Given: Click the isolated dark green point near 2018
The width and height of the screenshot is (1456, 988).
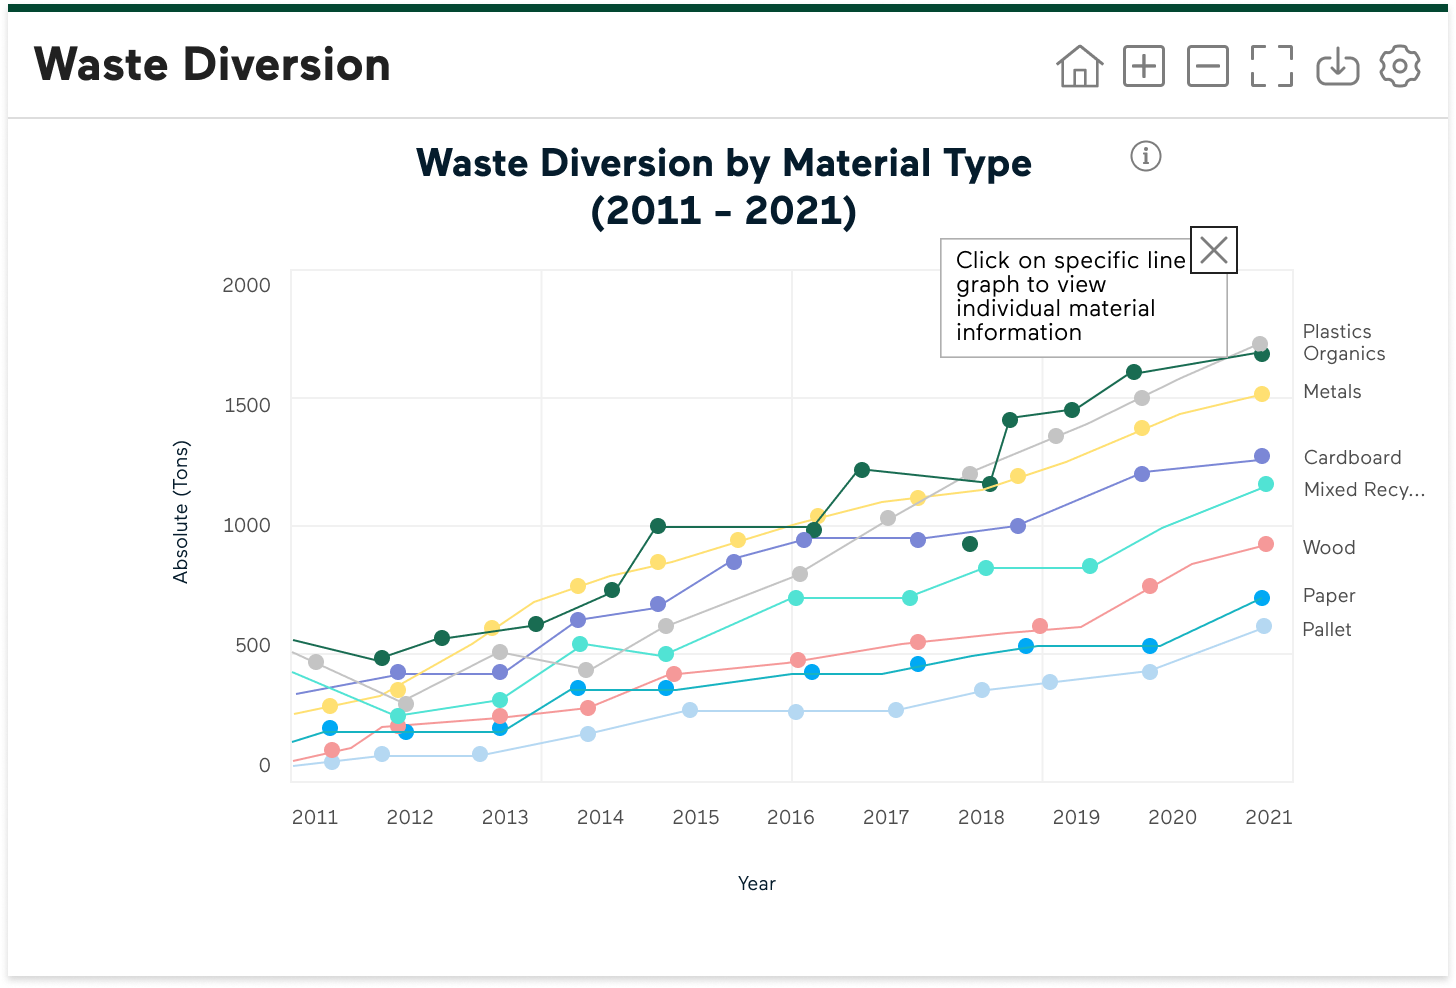Looking at the screenshot, I should [x=969, y=544].
